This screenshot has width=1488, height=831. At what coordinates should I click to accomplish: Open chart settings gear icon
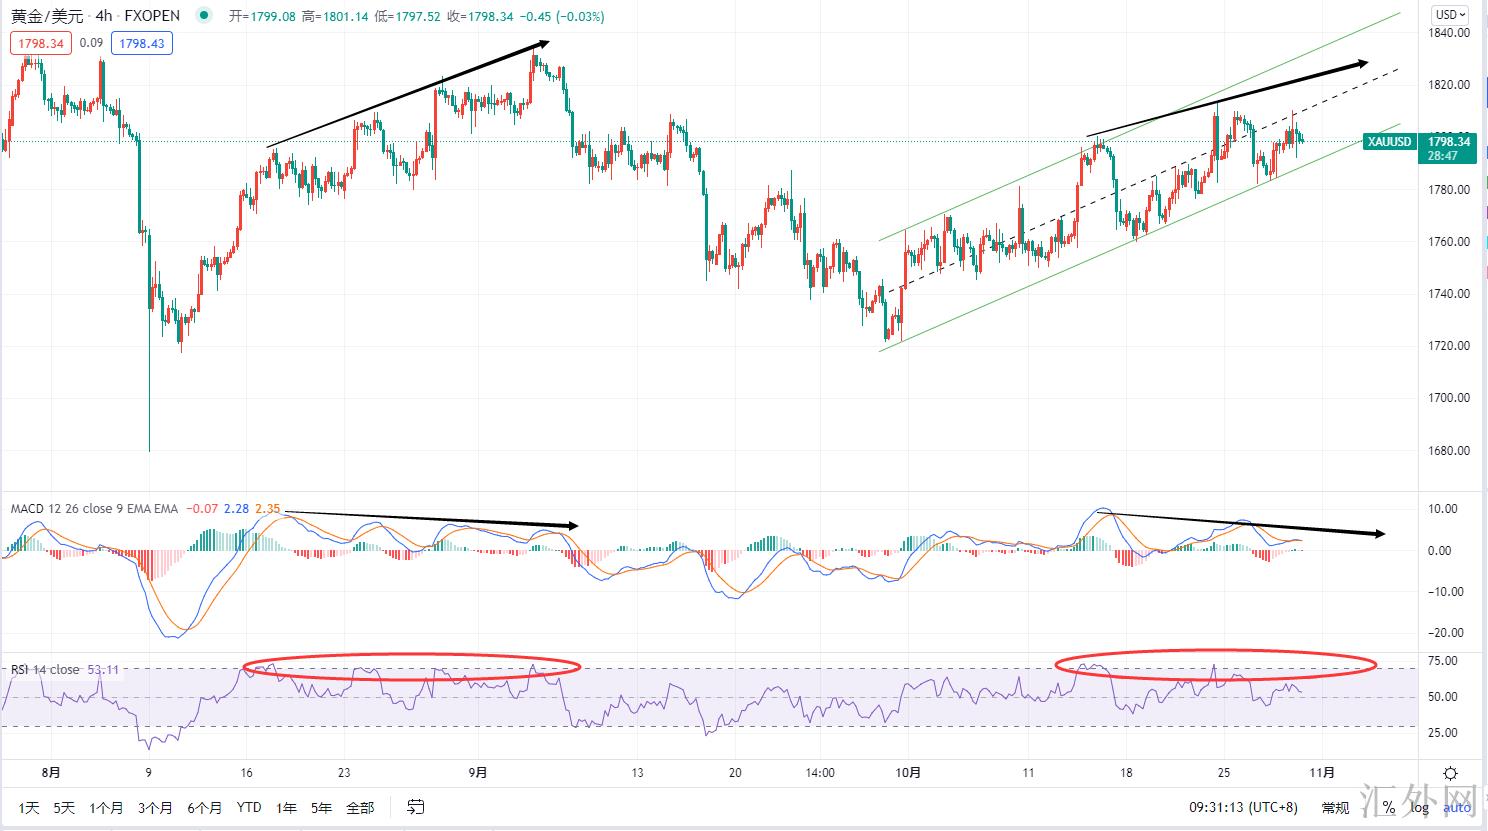click(1450, 773)
